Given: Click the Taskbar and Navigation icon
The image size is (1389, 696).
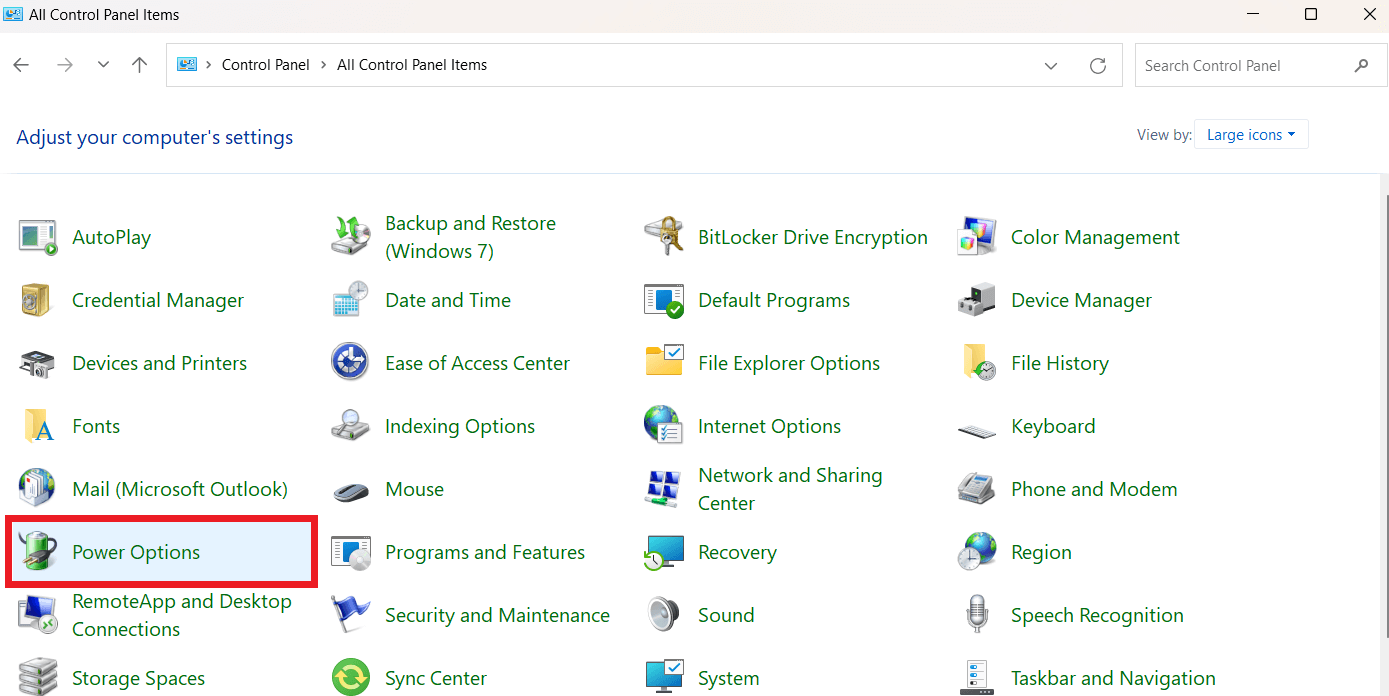Looking at the screenshot, I should coord(977,677).
